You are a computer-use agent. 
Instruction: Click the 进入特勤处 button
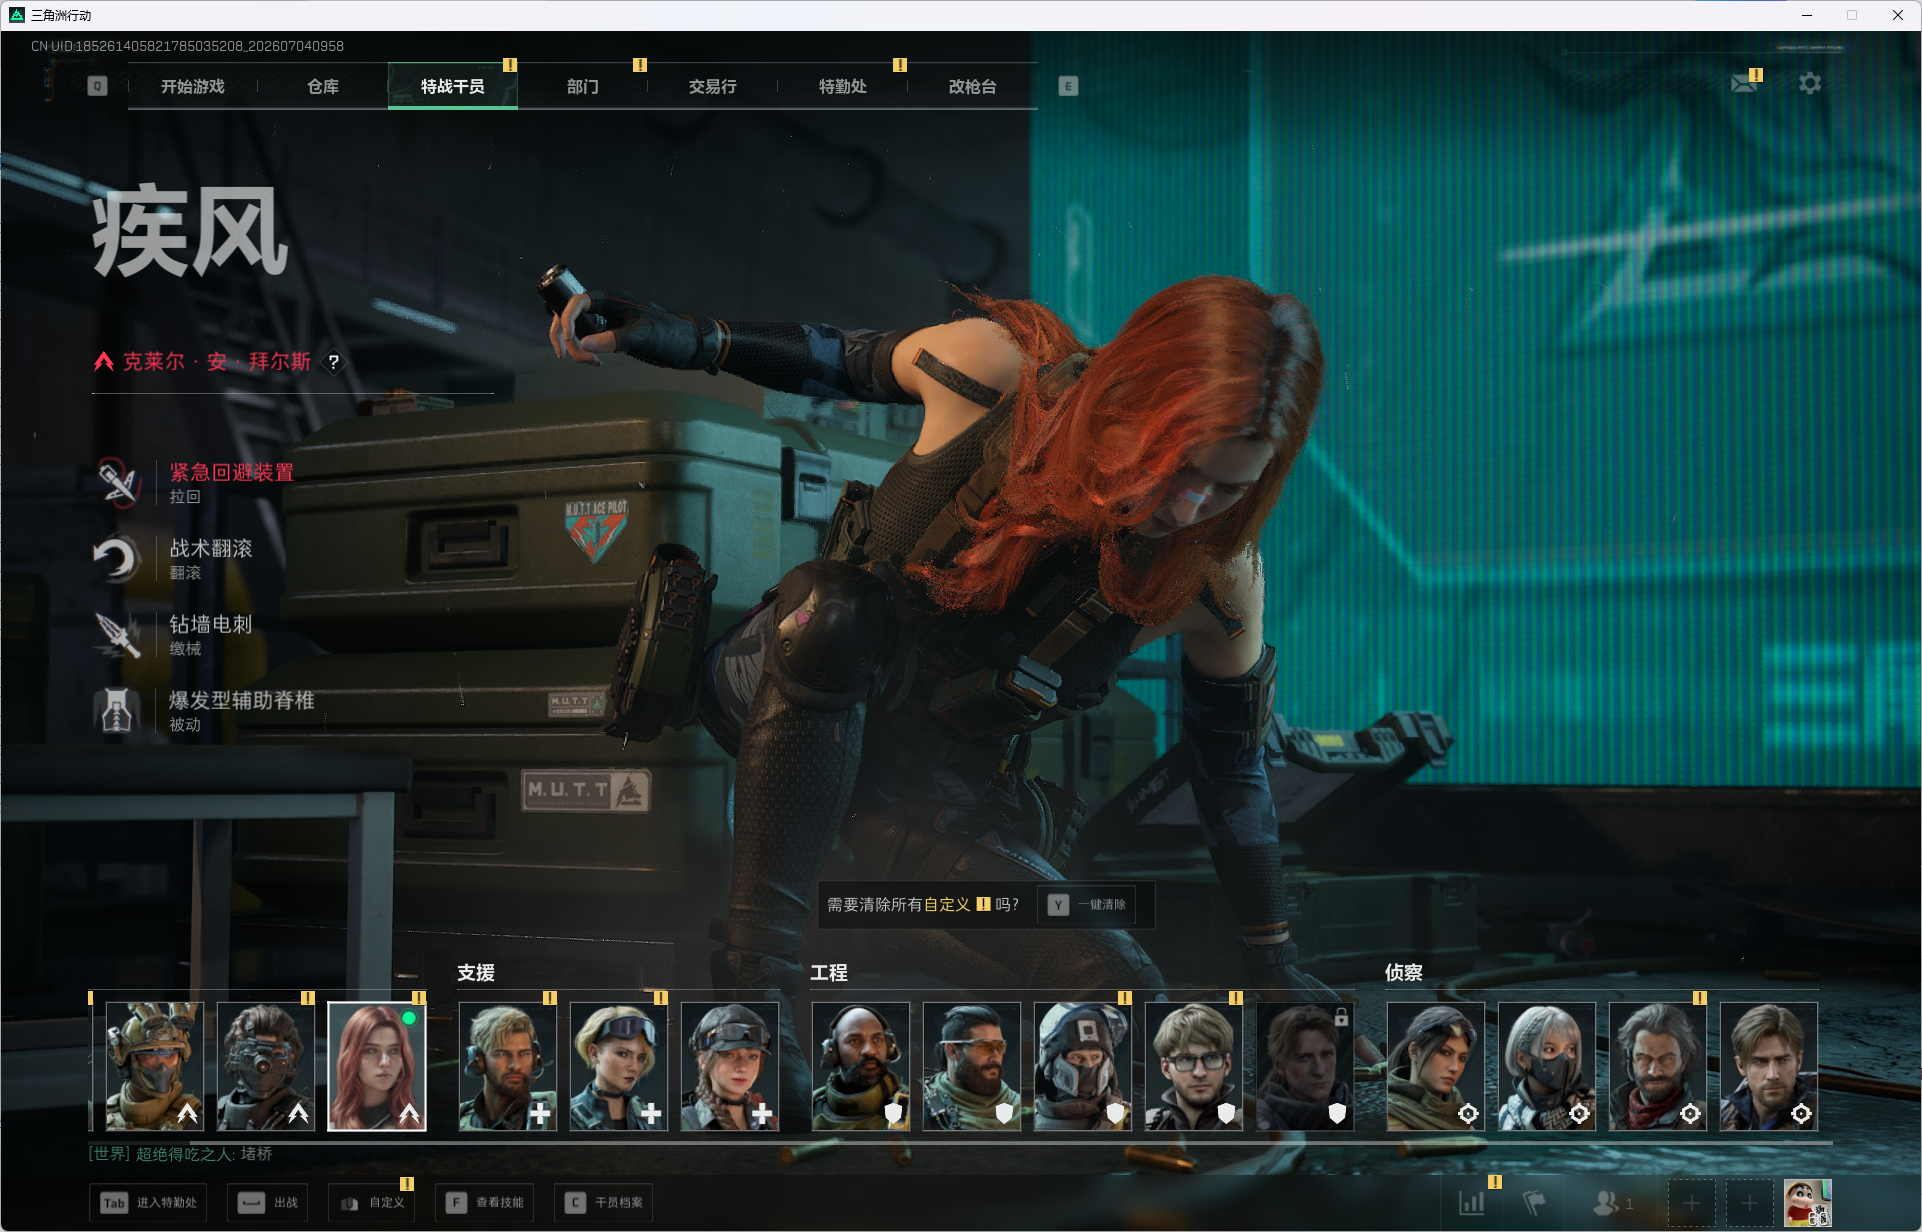149,1203
